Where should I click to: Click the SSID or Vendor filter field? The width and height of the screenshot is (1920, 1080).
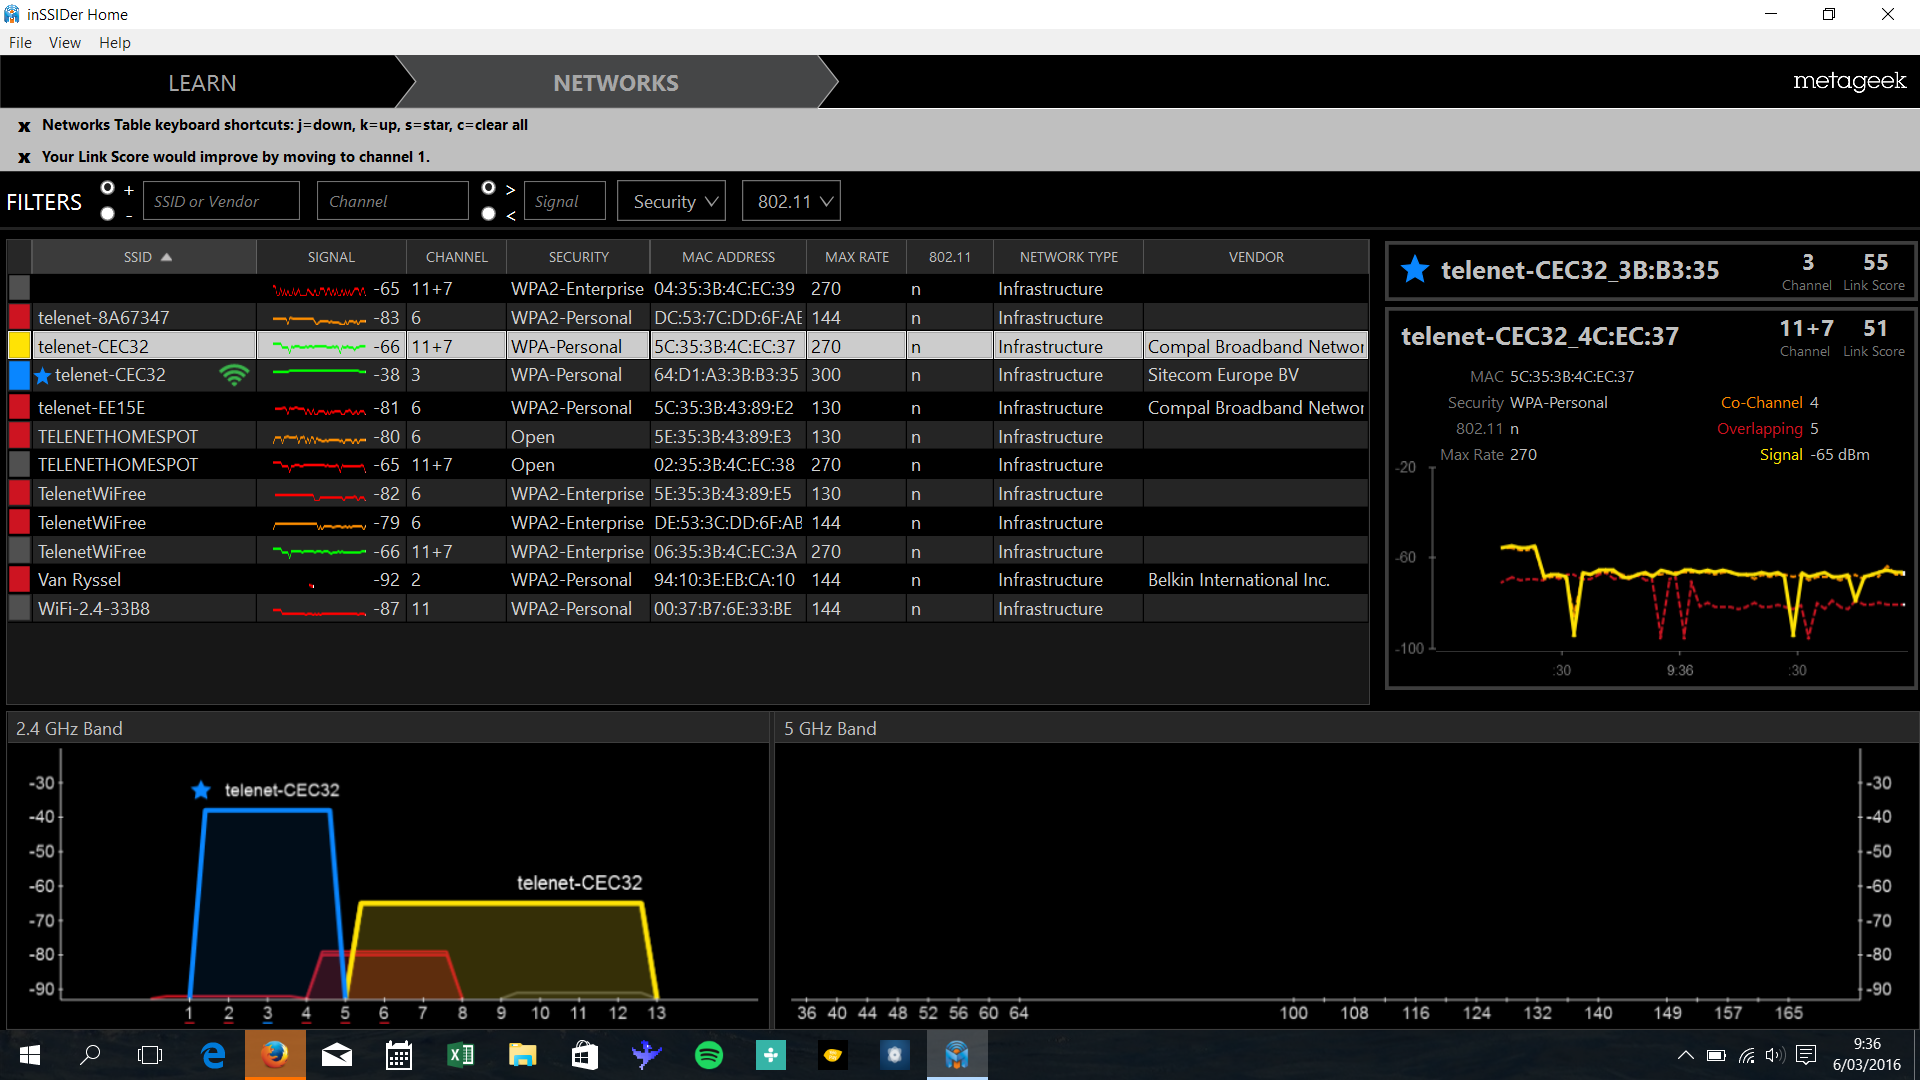point(221,201)
